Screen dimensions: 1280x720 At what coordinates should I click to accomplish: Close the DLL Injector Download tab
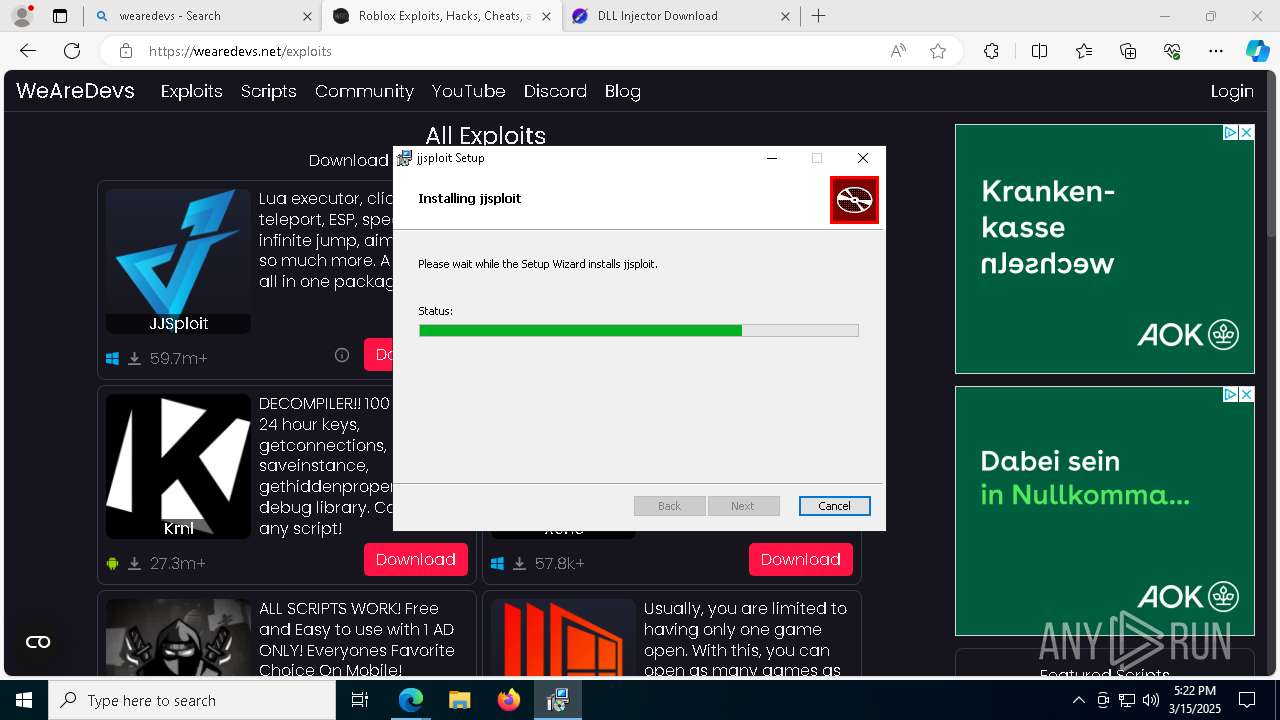(x=785, y=16)
